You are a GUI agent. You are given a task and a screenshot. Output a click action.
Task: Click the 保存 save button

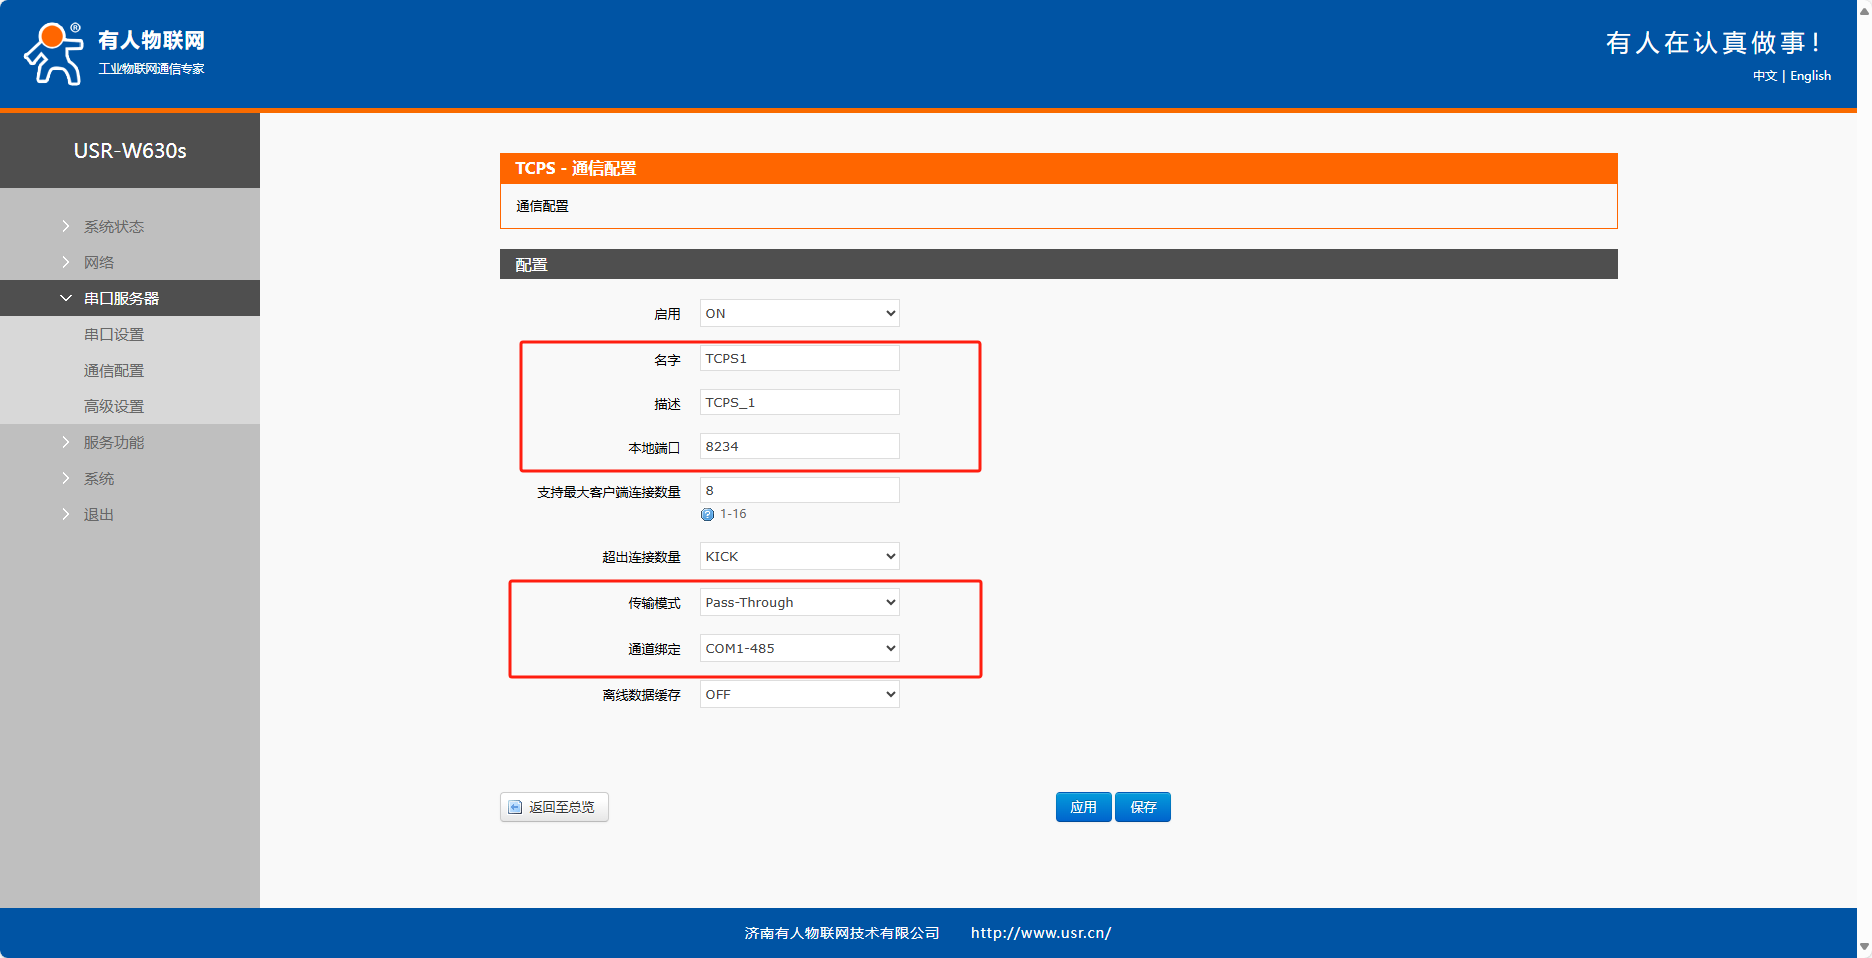(1143, 807)
